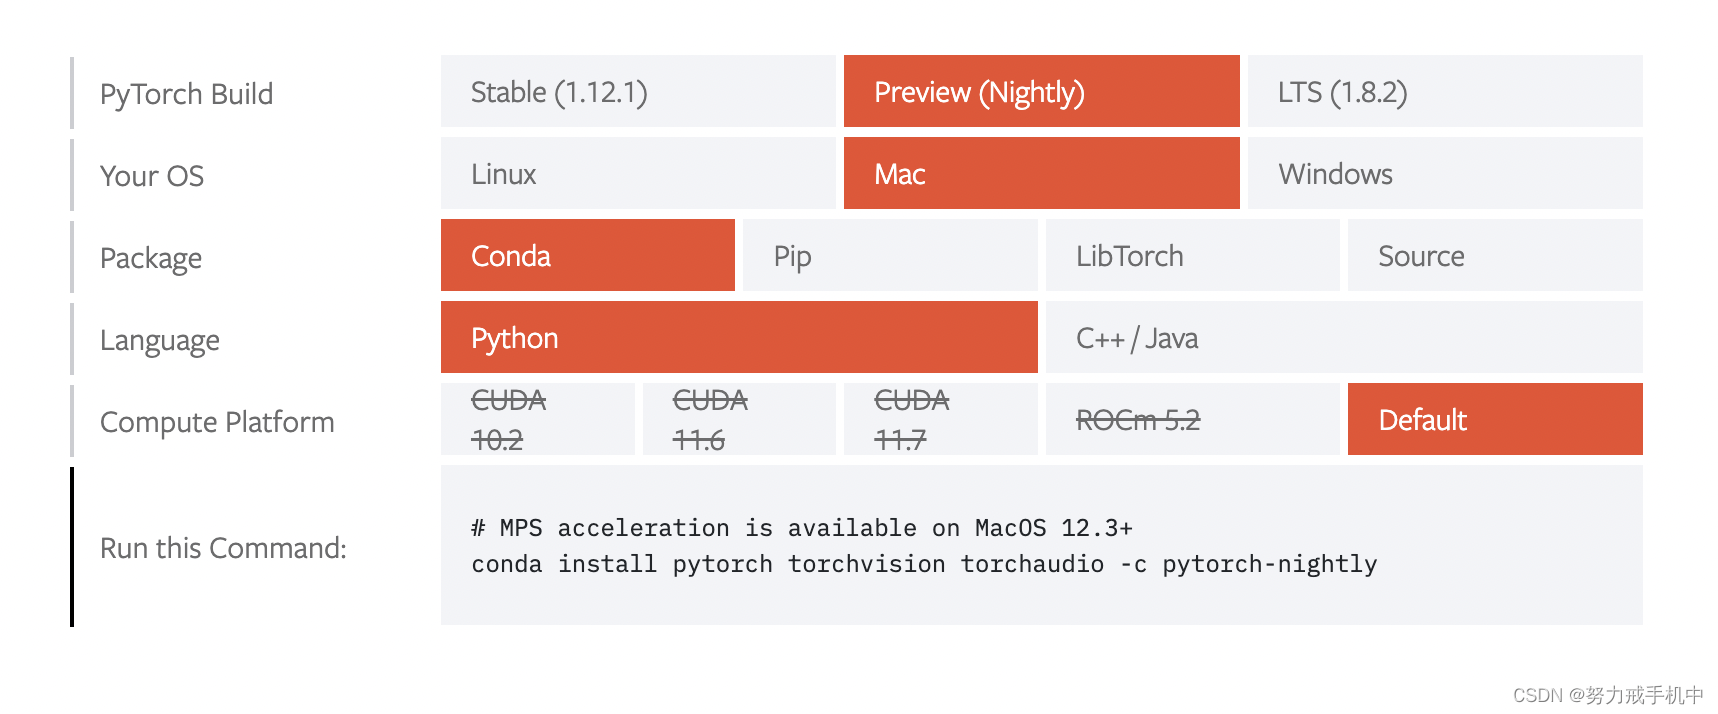Switch the package to Pip

(x=889, y=255)
